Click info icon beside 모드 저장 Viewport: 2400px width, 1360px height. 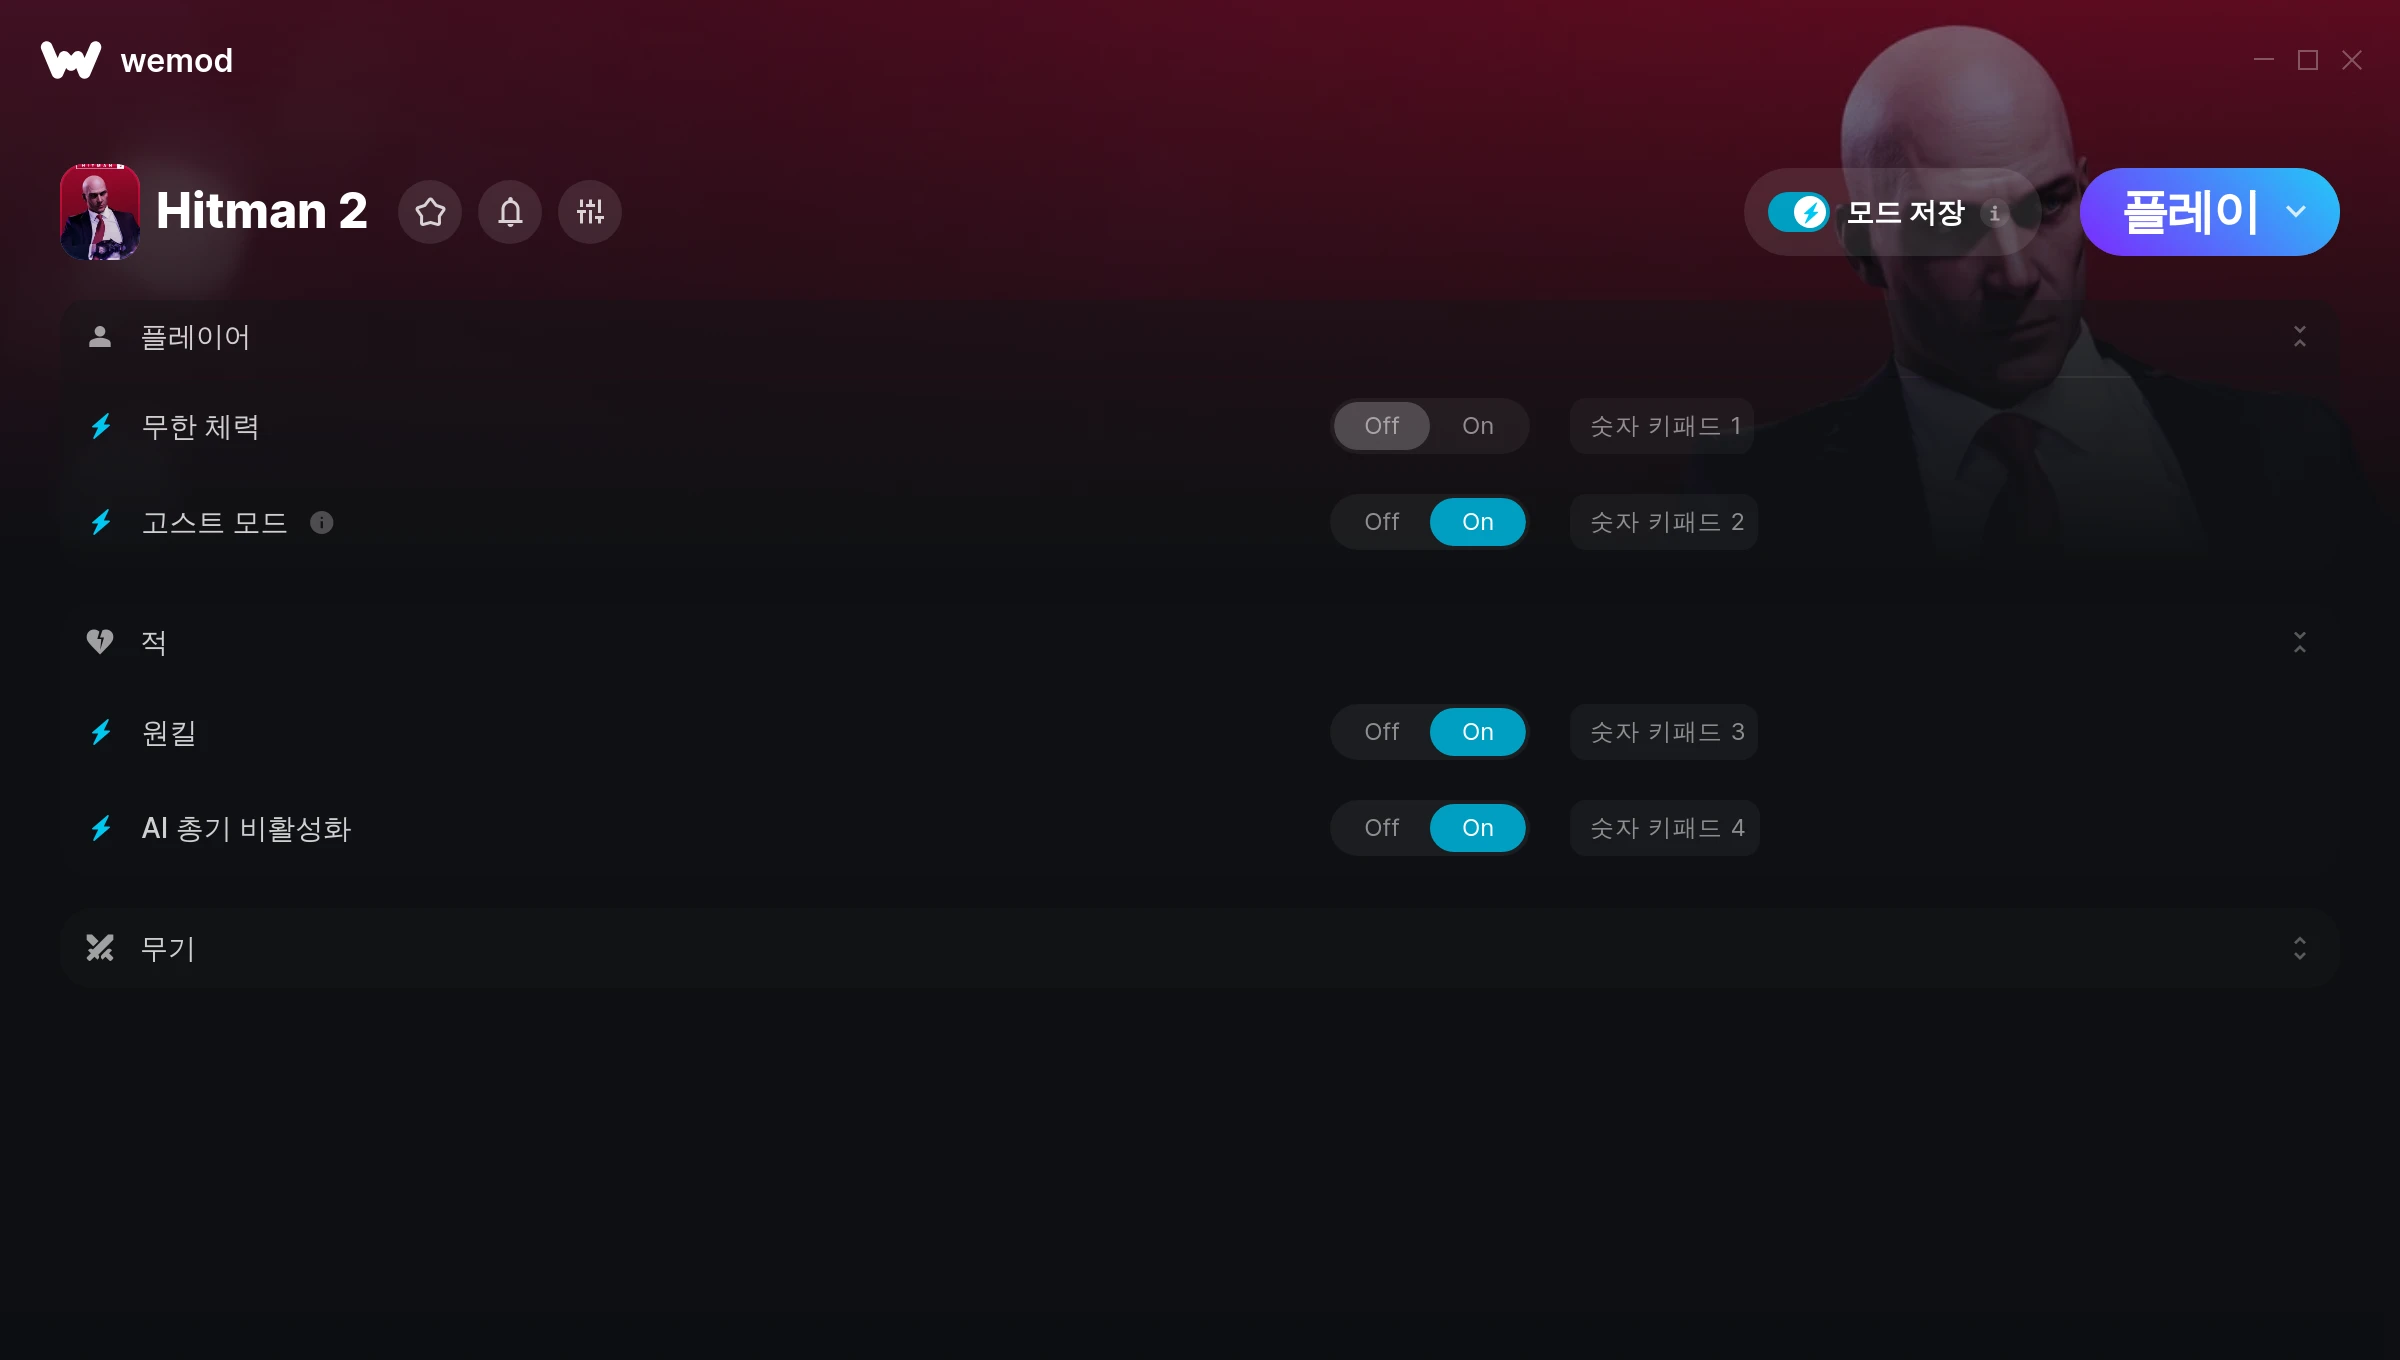(1995, 213)
